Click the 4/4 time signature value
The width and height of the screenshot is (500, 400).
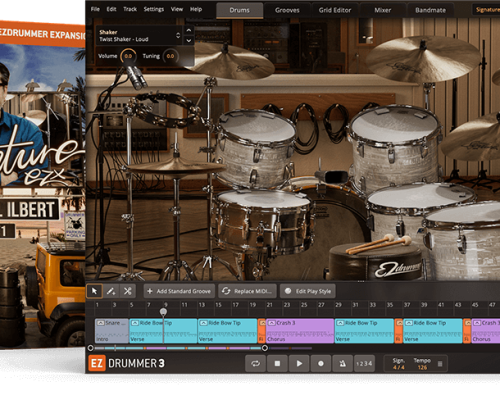pos(398,367)
